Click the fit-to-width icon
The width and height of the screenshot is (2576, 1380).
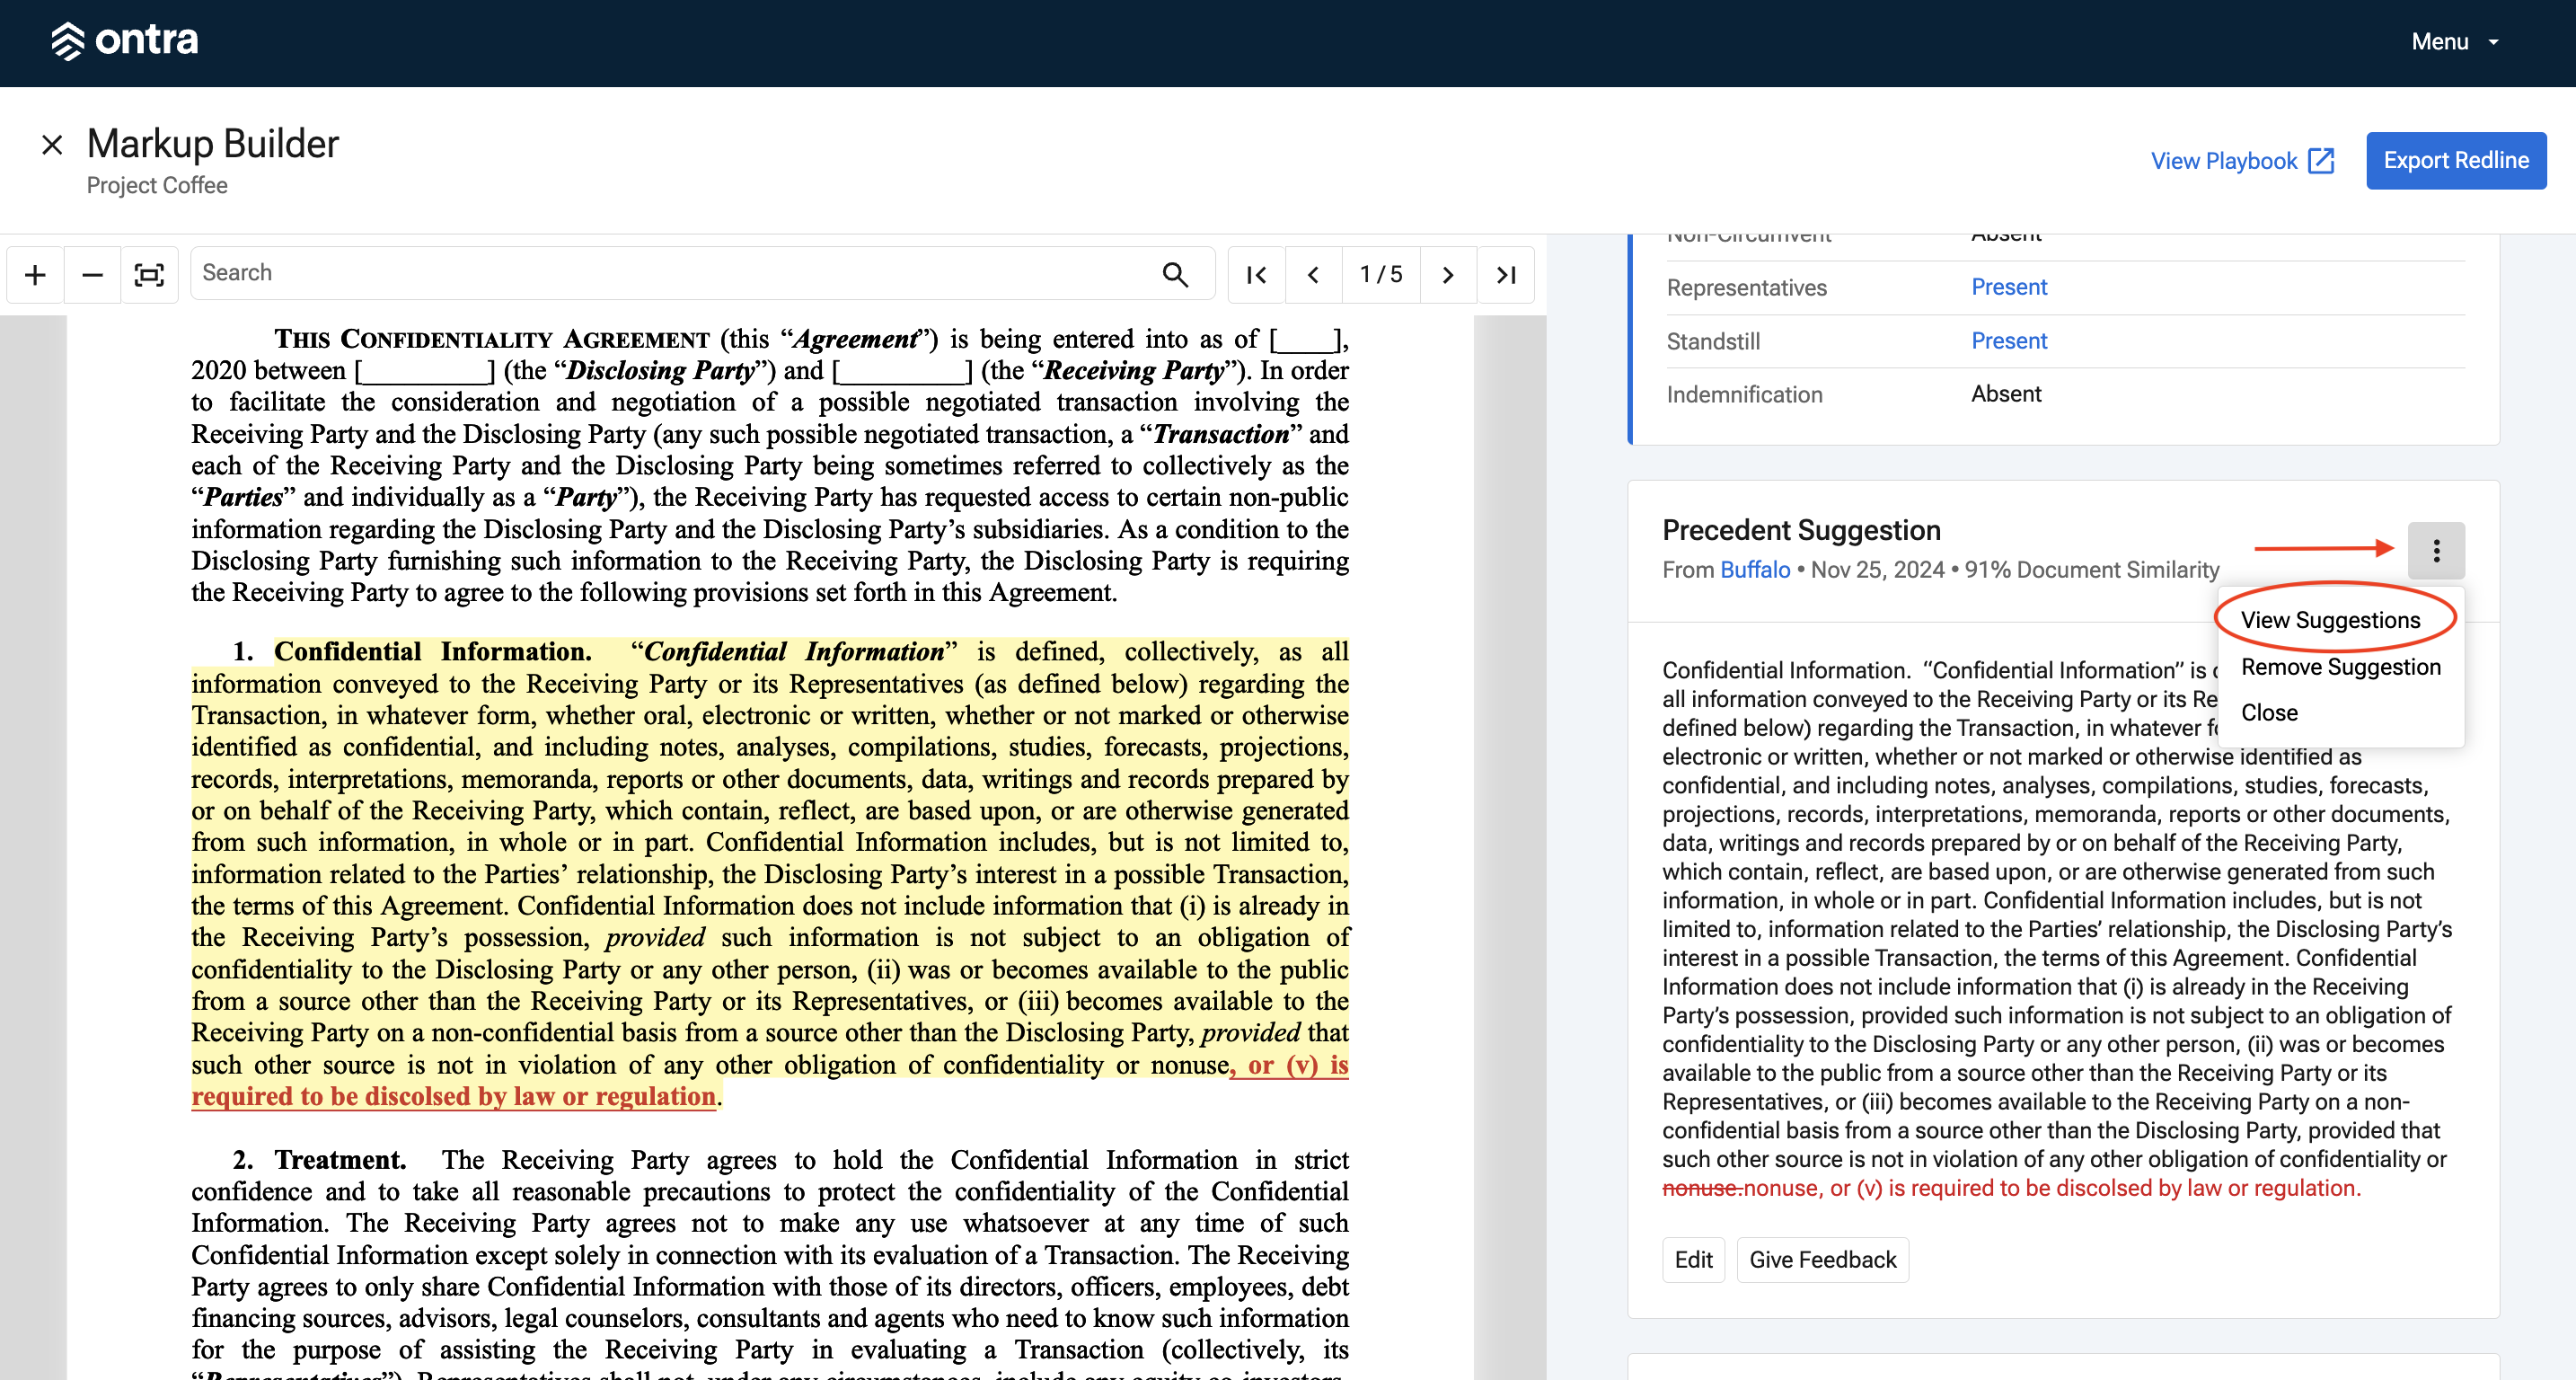(149, 274)
